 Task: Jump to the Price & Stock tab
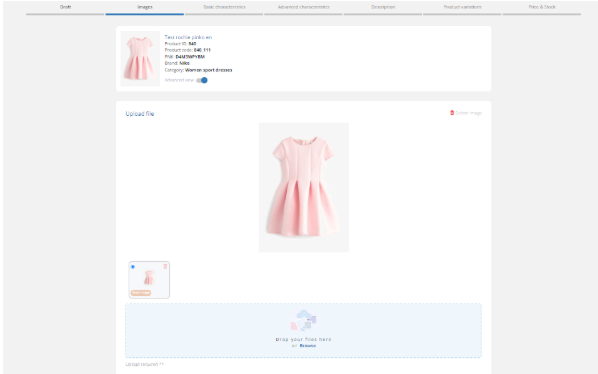[542, 7]
